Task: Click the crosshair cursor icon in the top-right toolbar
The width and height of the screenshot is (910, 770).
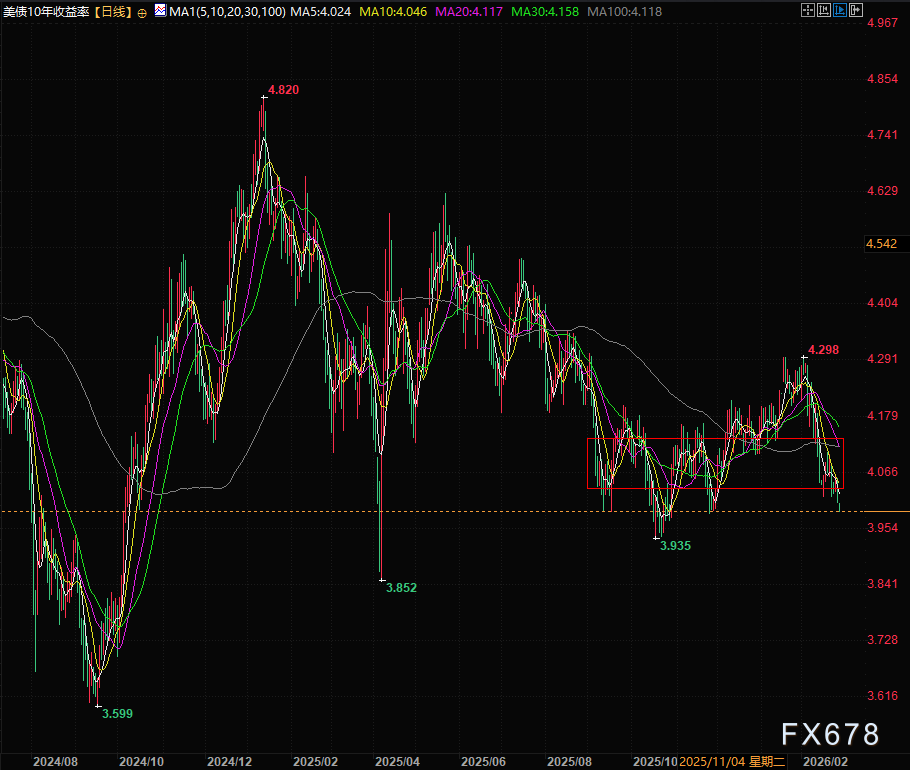Action: click(x=807, y=10)
